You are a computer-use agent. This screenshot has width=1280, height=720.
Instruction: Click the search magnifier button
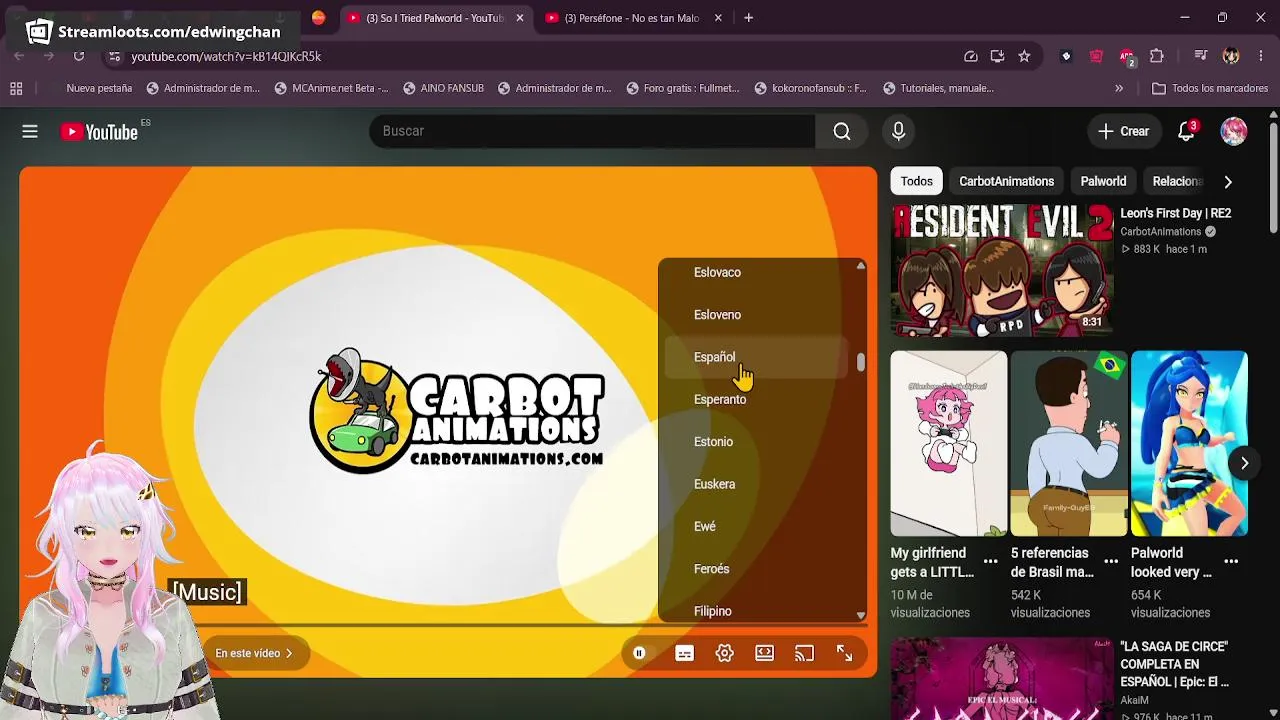tap(842, 131)
